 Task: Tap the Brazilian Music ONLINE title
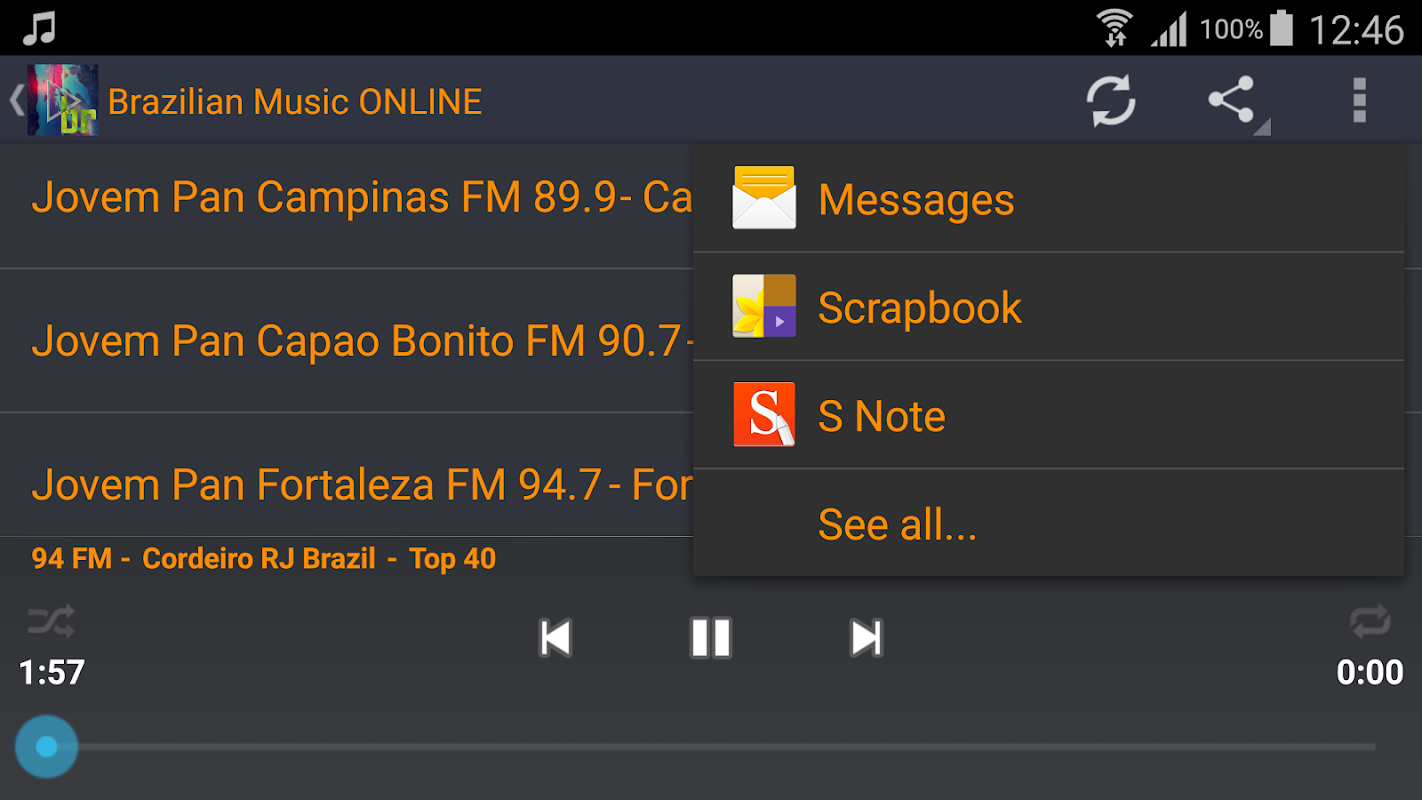coord(295,101)
